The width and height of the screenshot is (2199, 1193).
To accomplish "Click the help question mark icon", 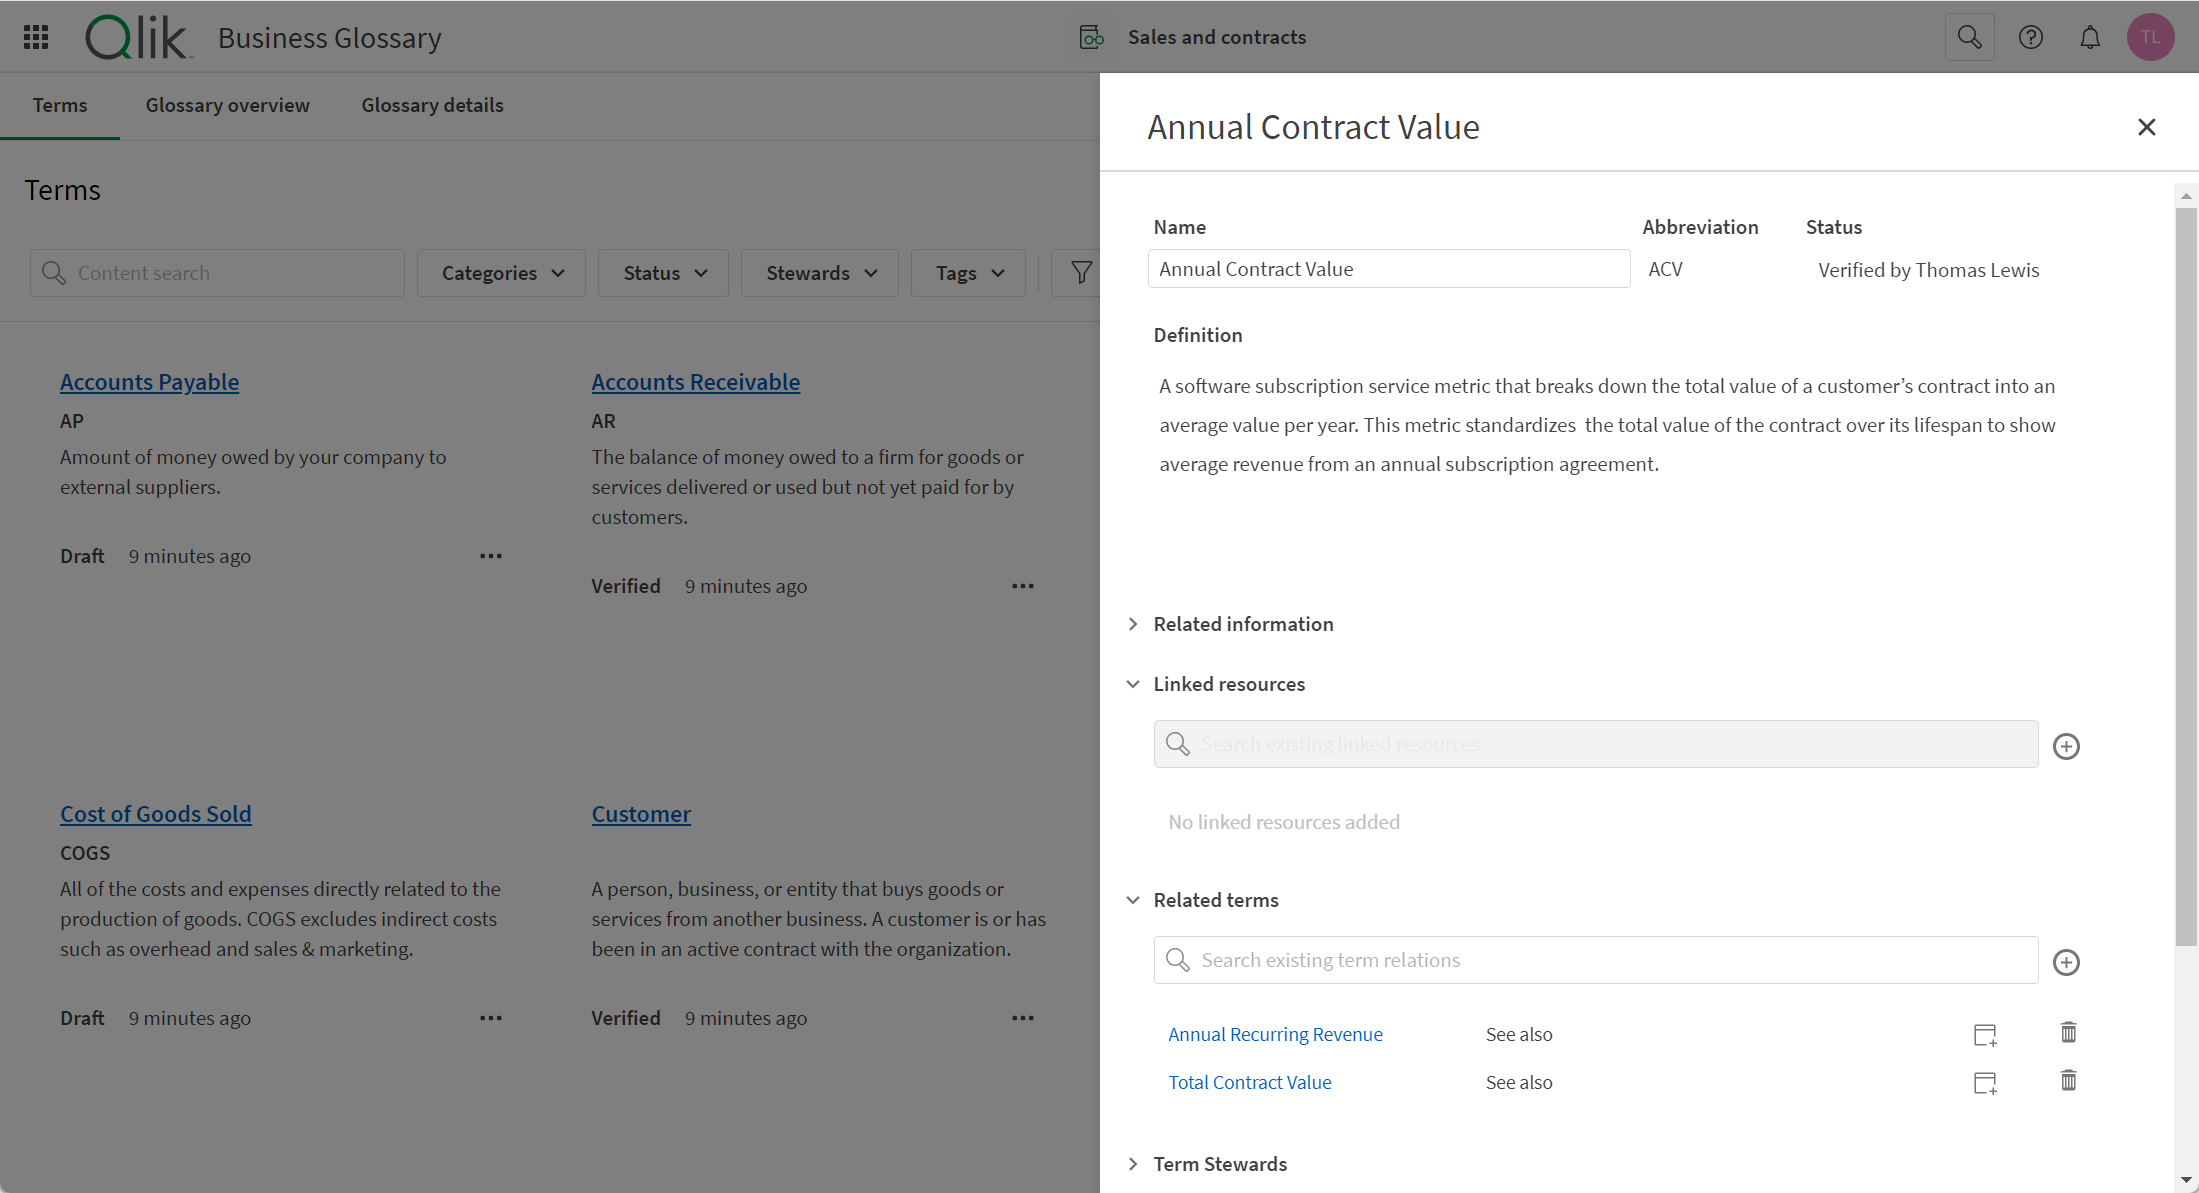I will click(x=2034, y=37).
